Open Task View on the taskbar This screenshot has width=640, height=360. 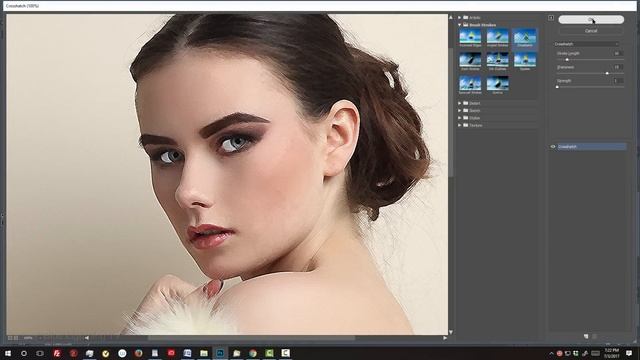[40, 353]
